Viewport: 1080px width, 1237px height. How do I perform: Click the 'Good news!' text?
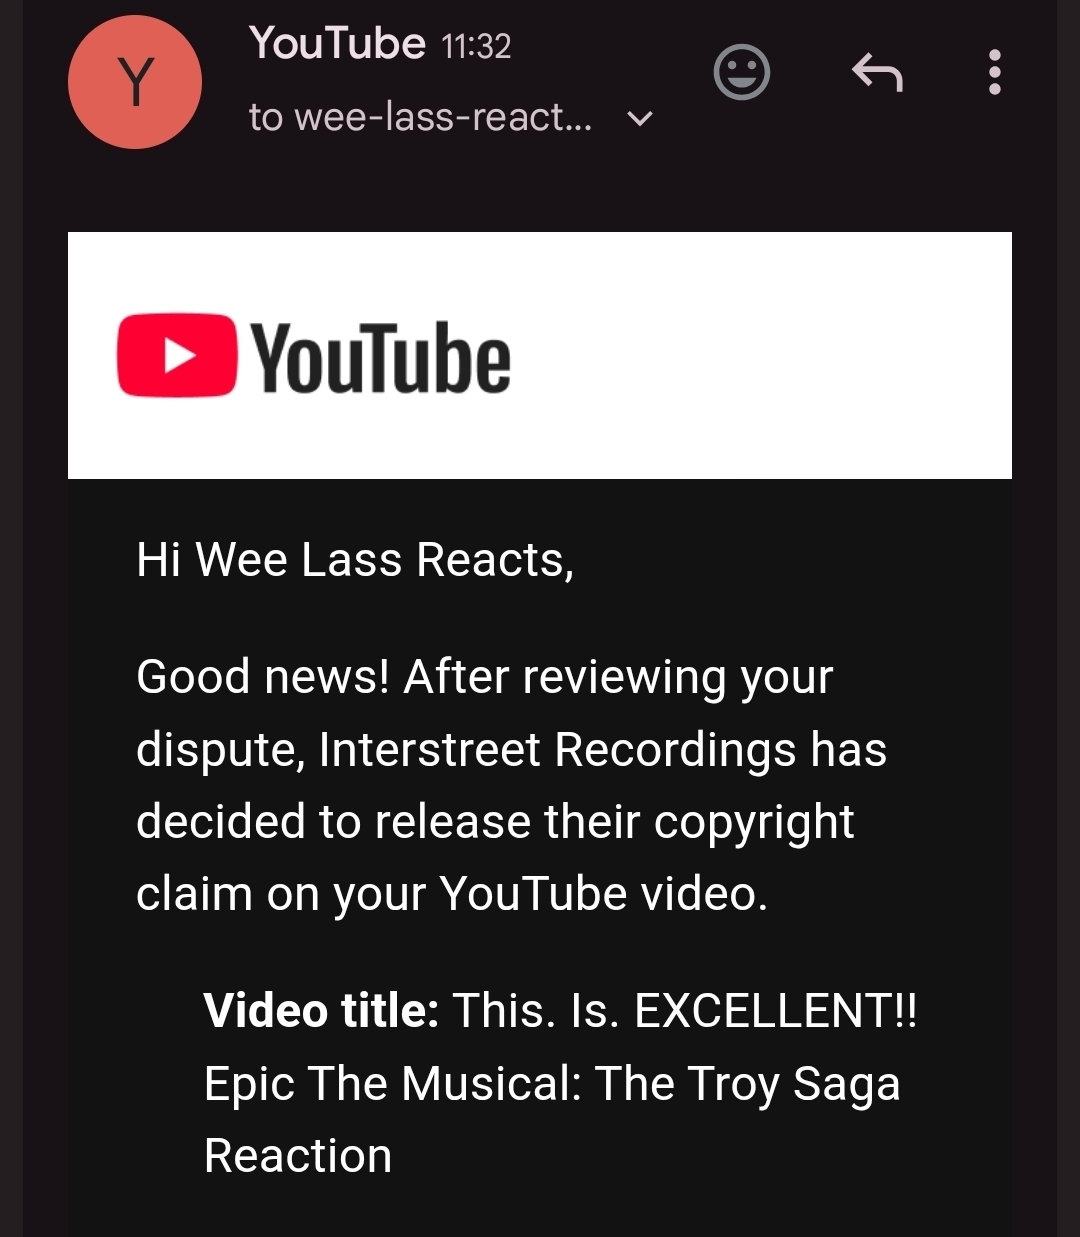tap(262, 677)
